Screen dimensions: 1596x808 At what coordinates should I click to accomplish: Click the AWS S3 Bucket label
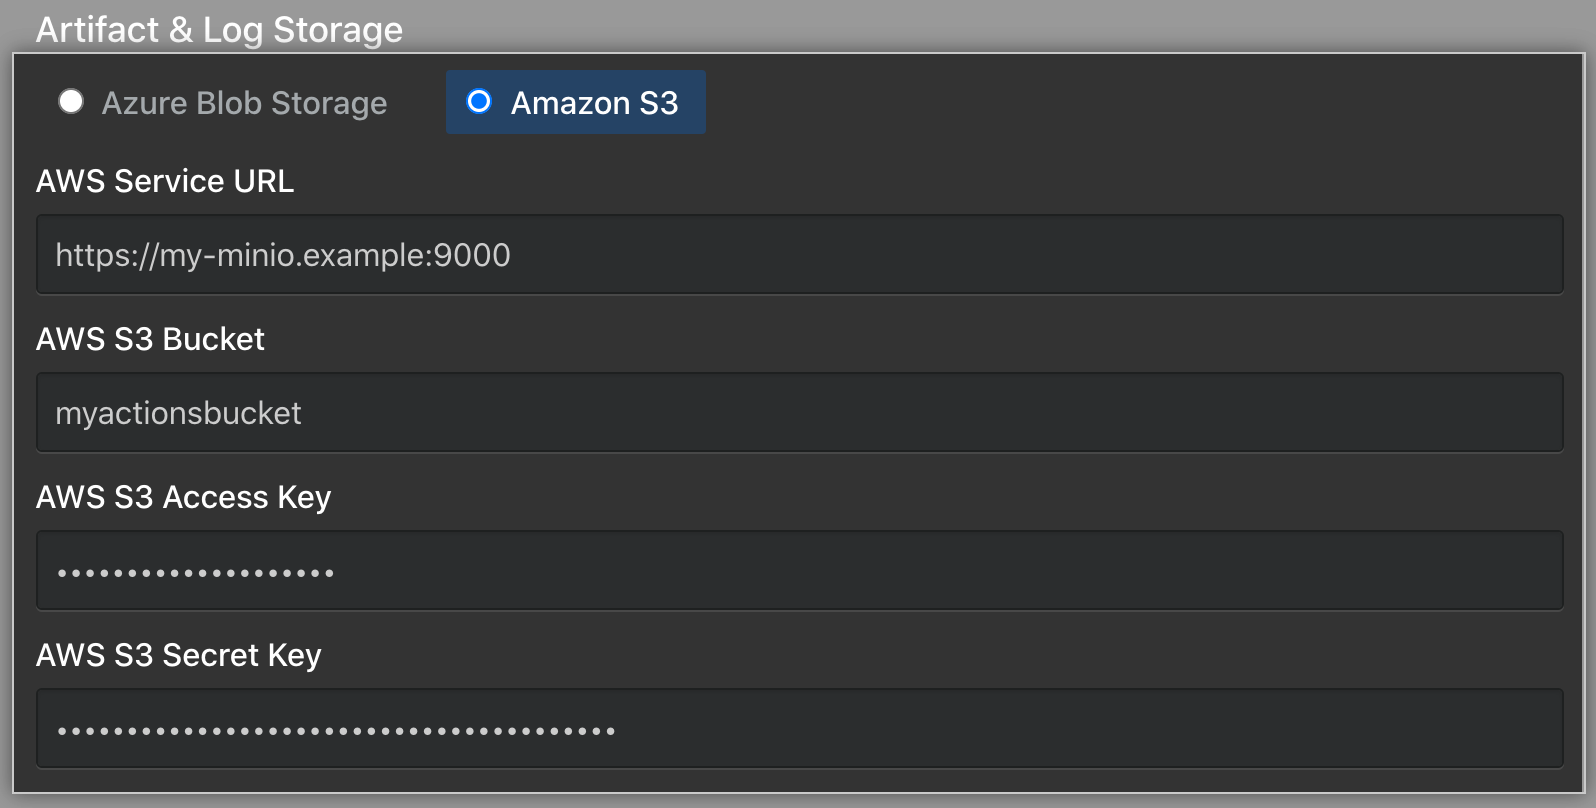pyautogui.click(x=150, y=338)
